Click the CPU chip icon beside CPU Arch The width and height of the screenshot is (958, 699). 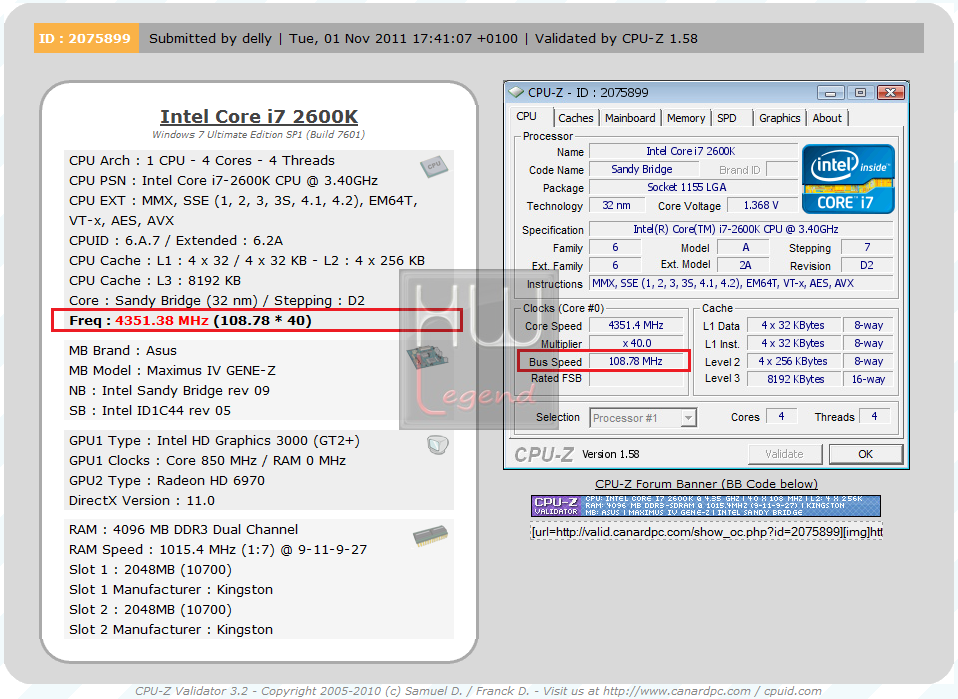click(434, 166)
